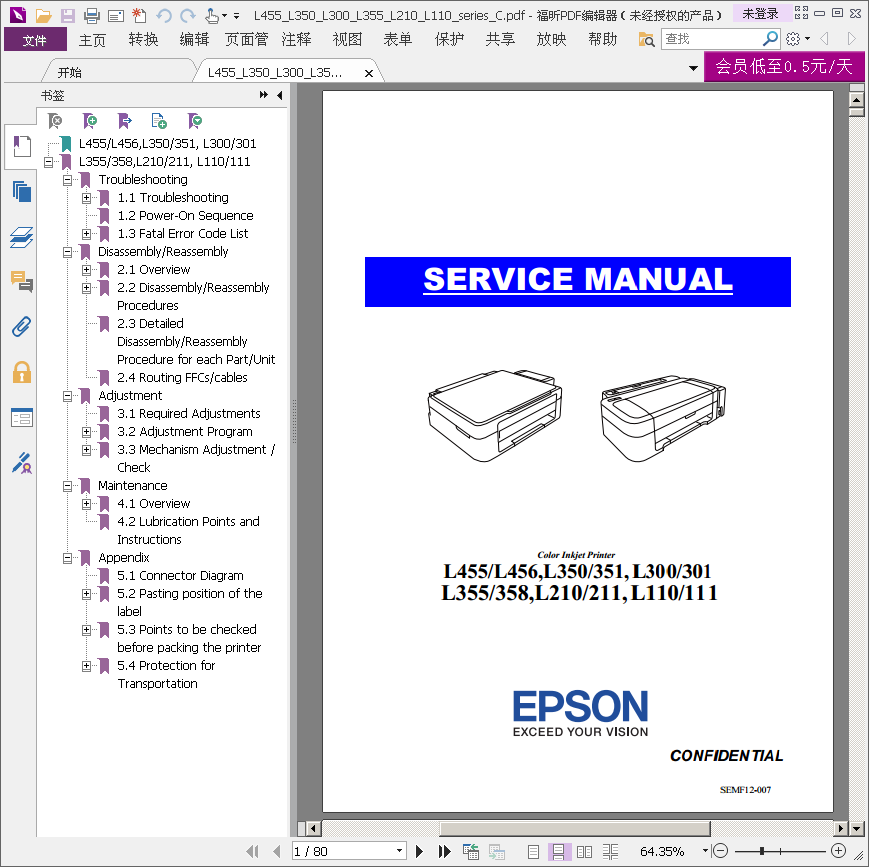Select the 2.4 Routing FFCs/cables bookmark
869x867 pixels.
coord(182,378)
